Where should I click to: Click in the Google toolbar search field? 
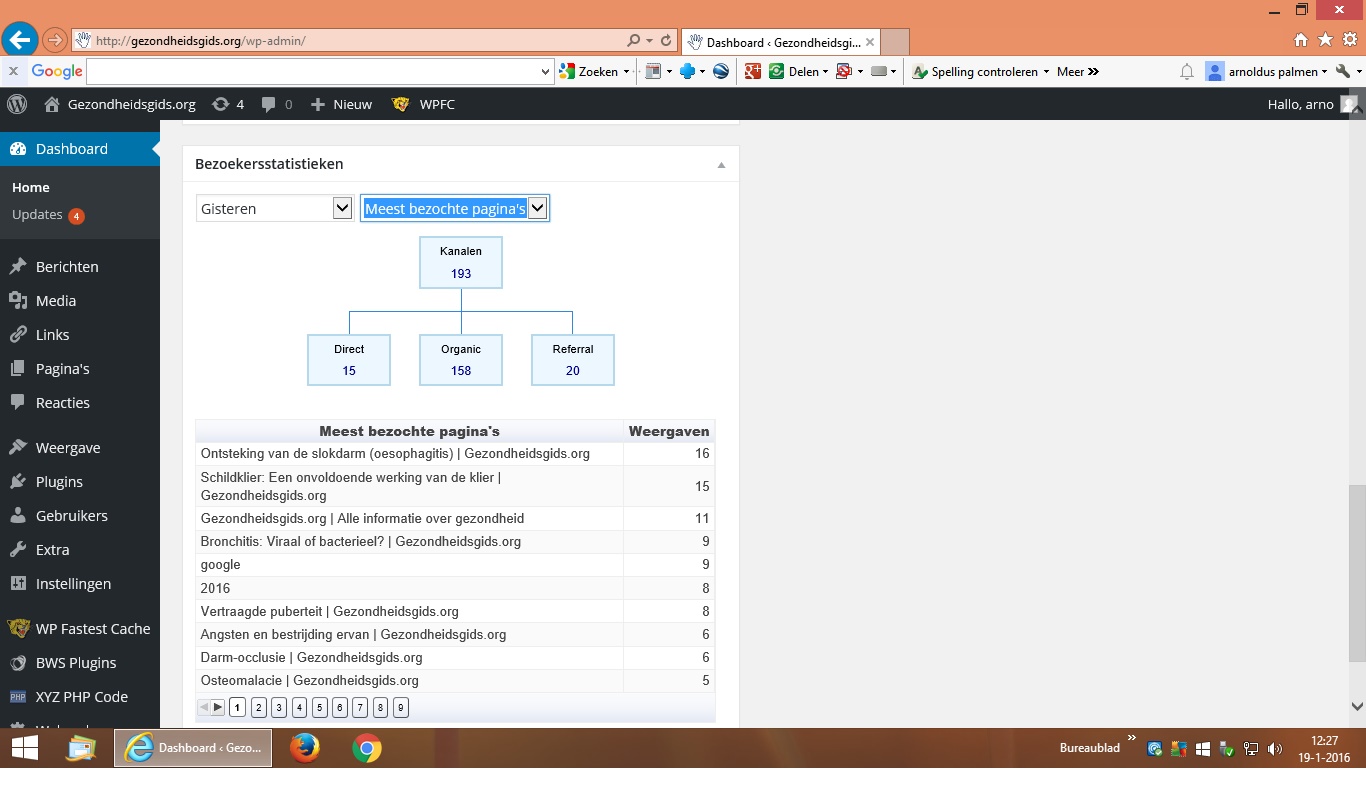[313, 72]
